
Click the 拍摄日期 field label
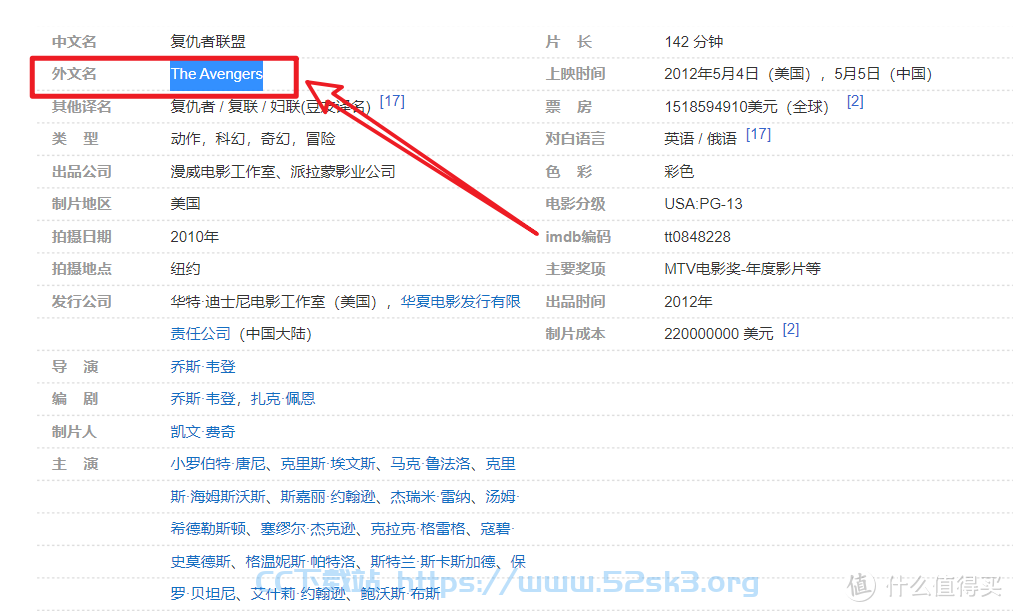coord(81,237)
